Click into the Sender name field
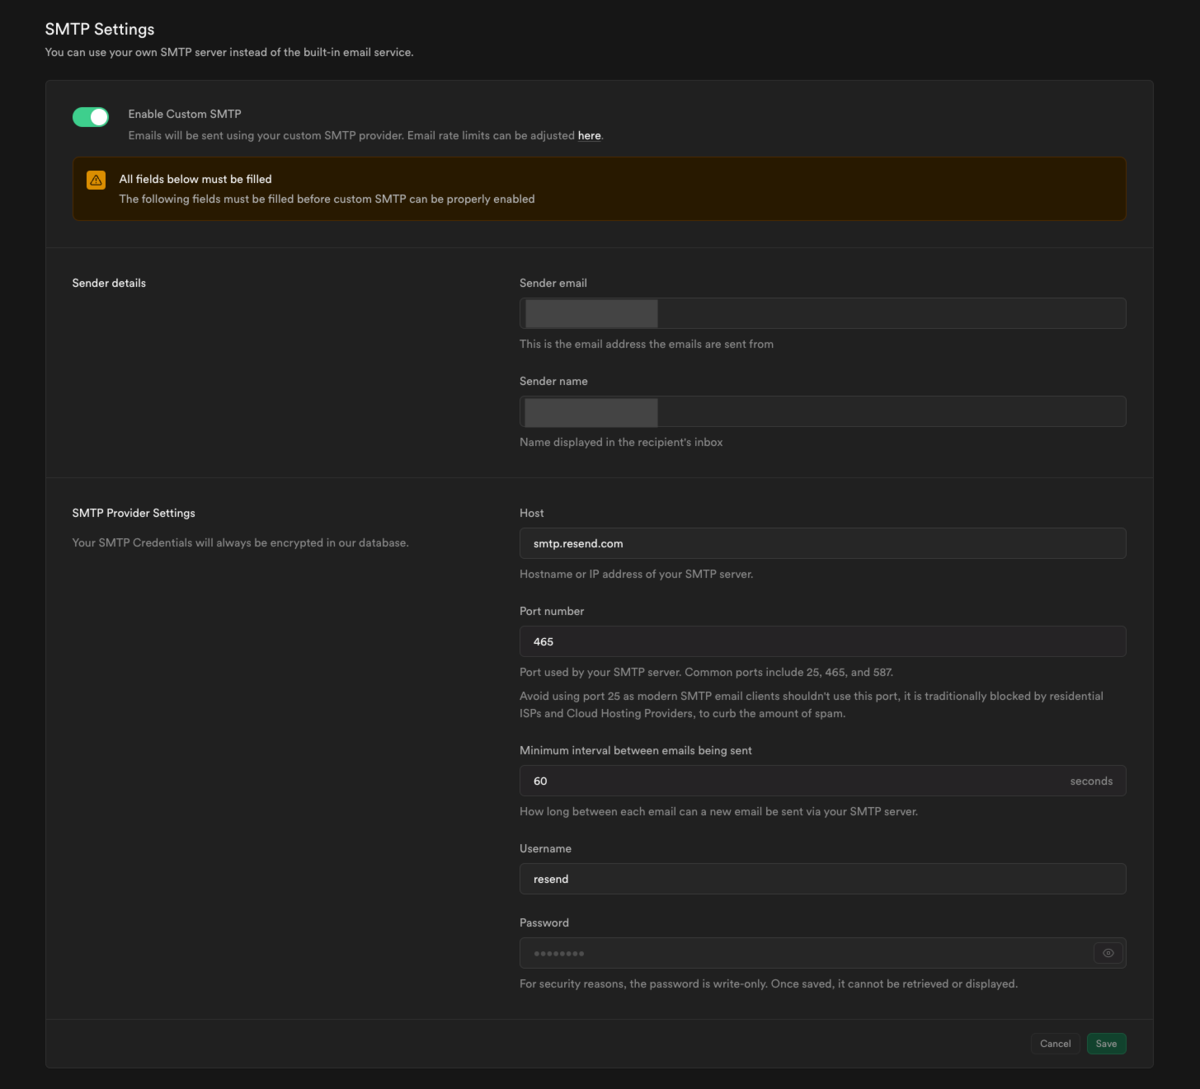Image resolution: width=1200 pixels, height=1089 pixels. tap(822, 411)
